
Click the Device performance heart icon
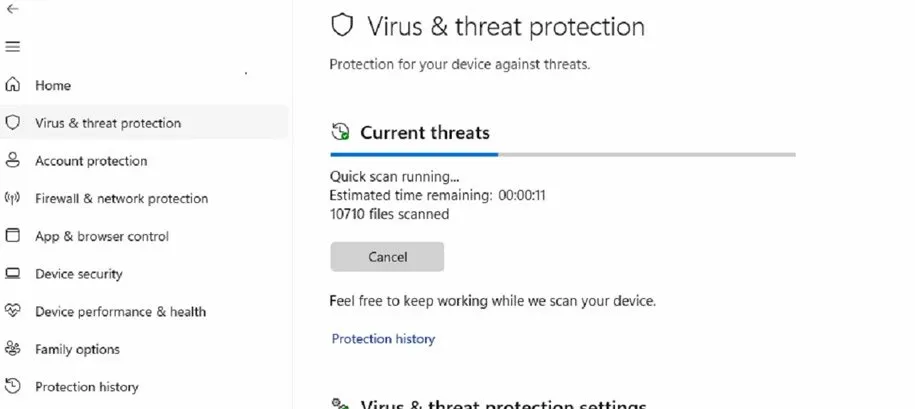pyautogui.click(x=13, y=311)
